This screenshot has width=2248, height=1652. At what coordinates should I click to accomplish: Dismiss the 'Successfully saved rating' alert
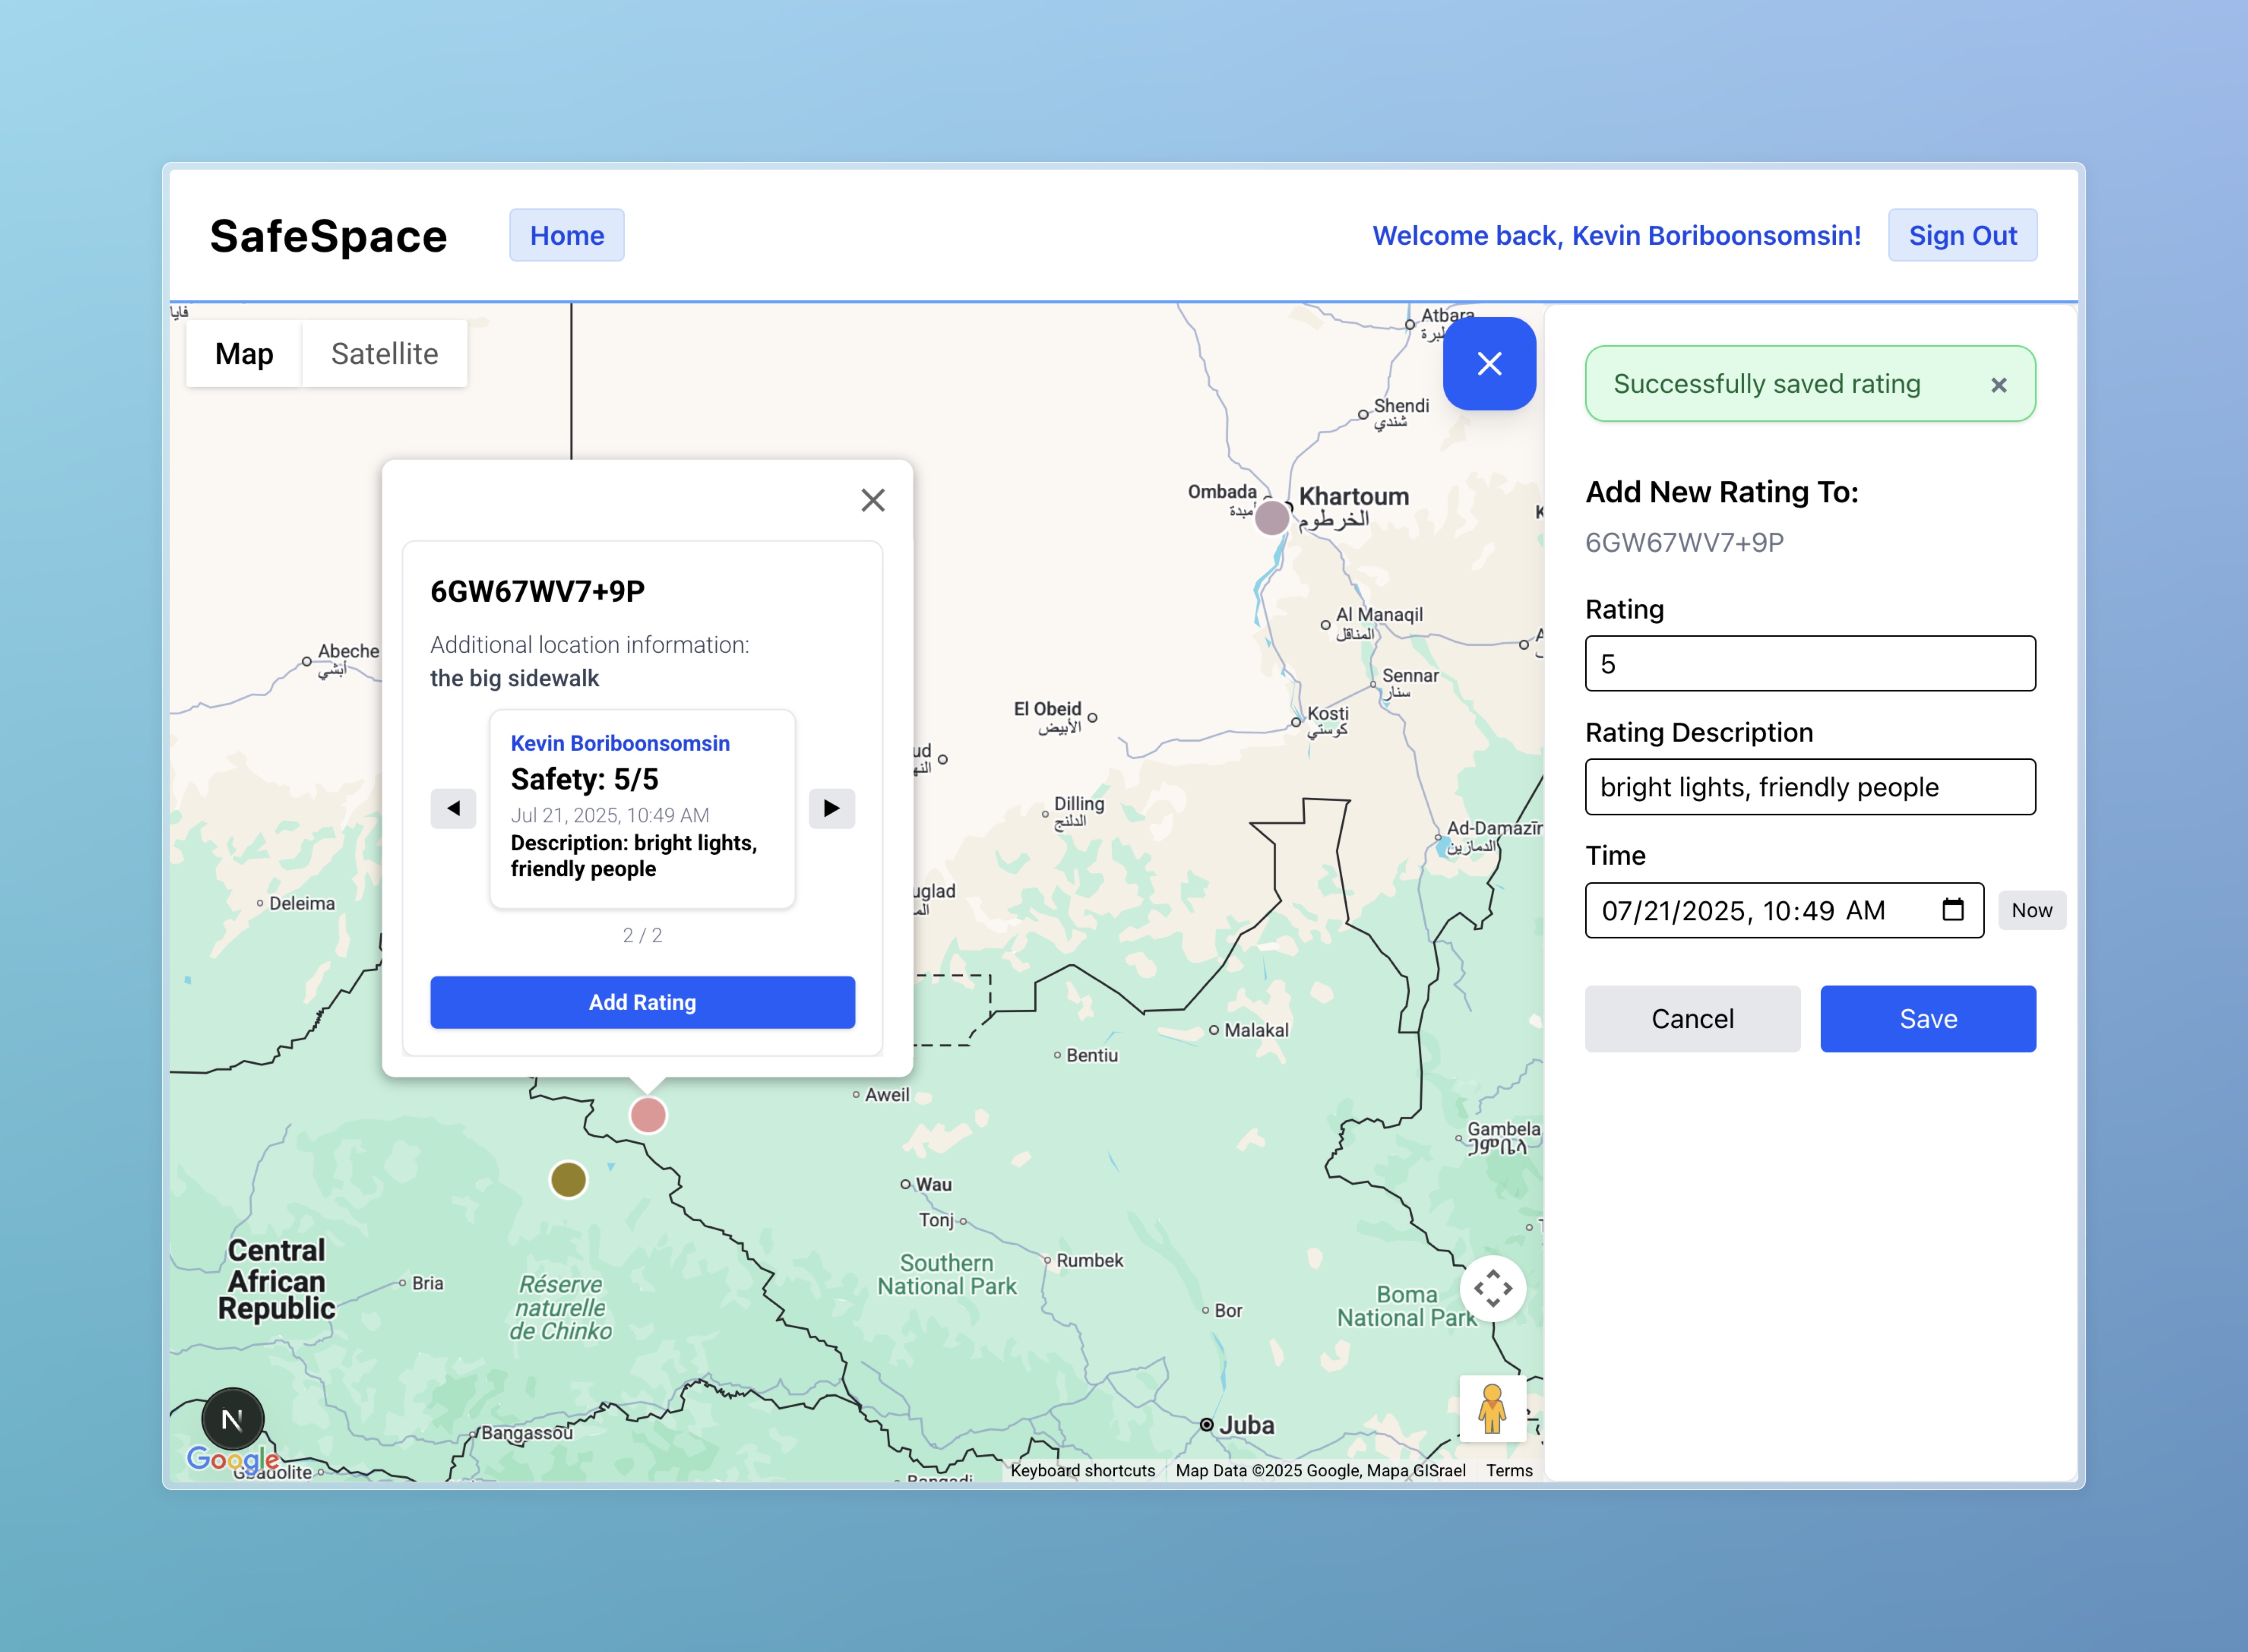pyautogui.click(x=1998, y=385)
